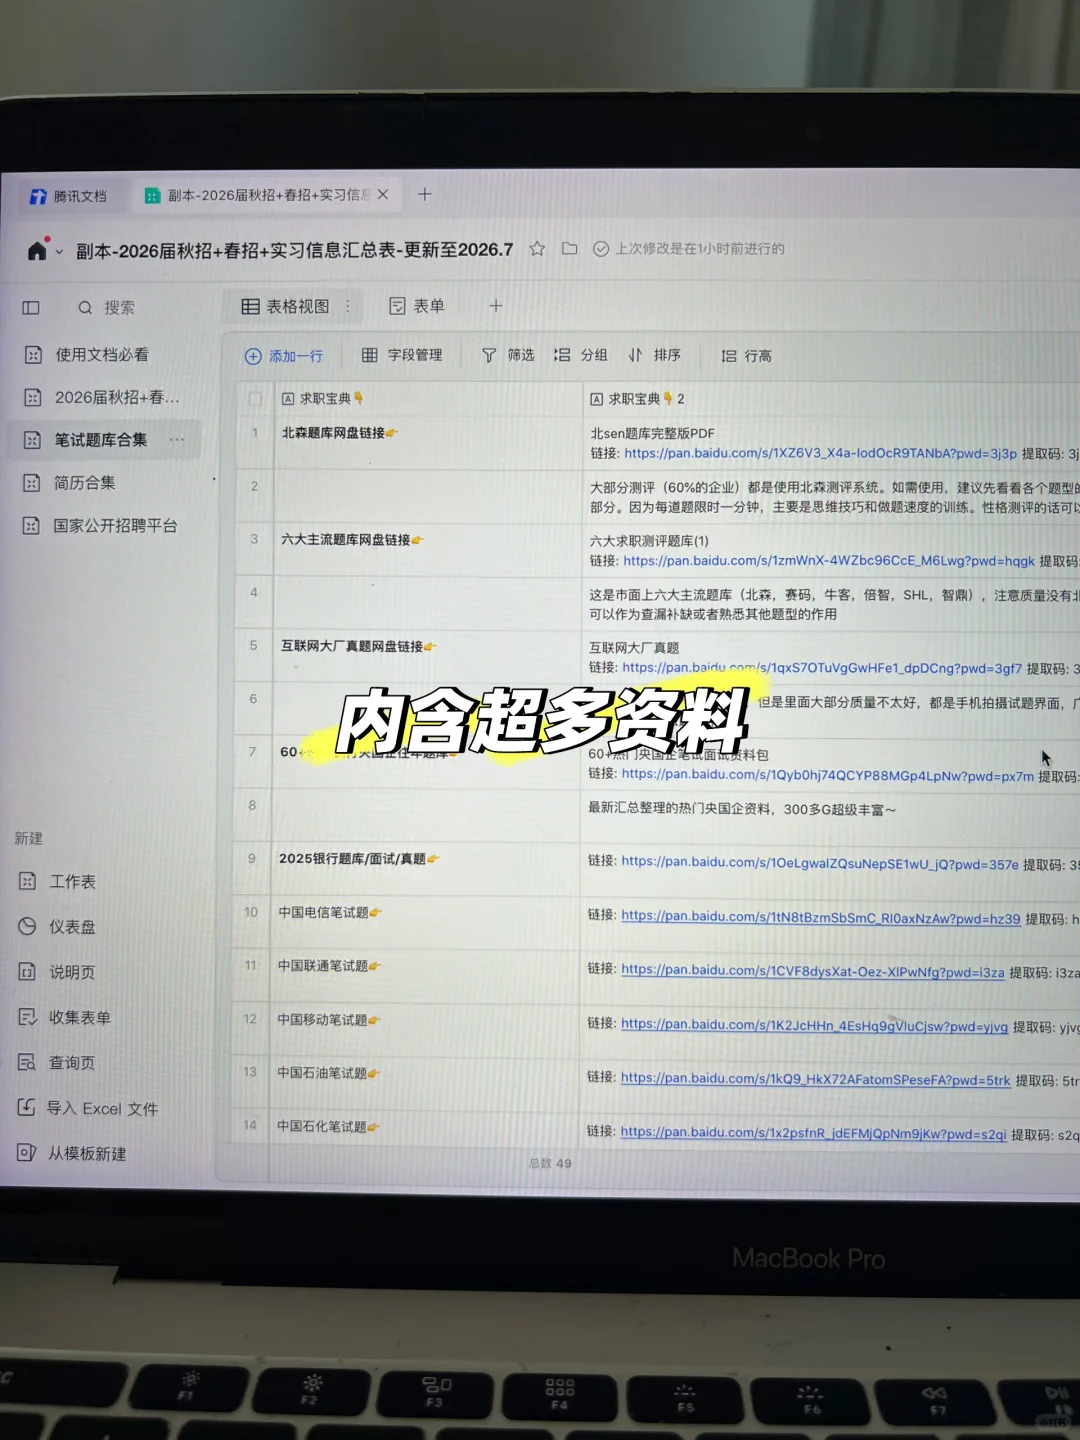Viewport: 1080px width, 1440px height.
Task: Select the 表格视图 view tab
Action: pyautogui.click(x=286, y=306)
